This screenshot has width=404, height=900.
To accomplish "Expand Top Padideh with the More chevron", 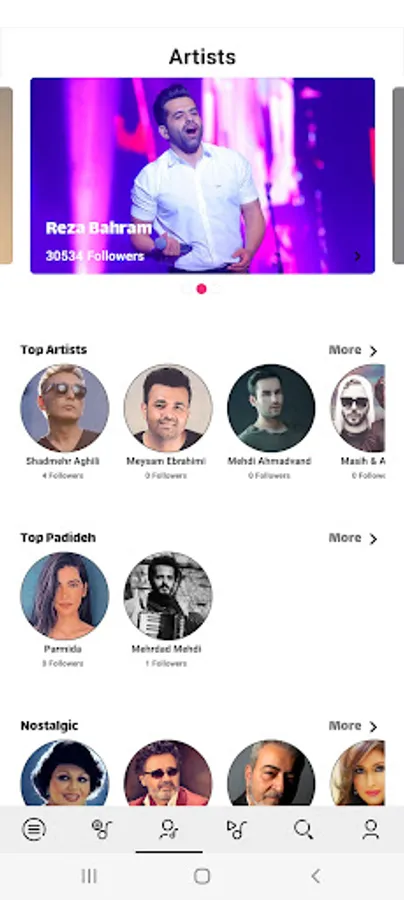I will coord(353,538).
